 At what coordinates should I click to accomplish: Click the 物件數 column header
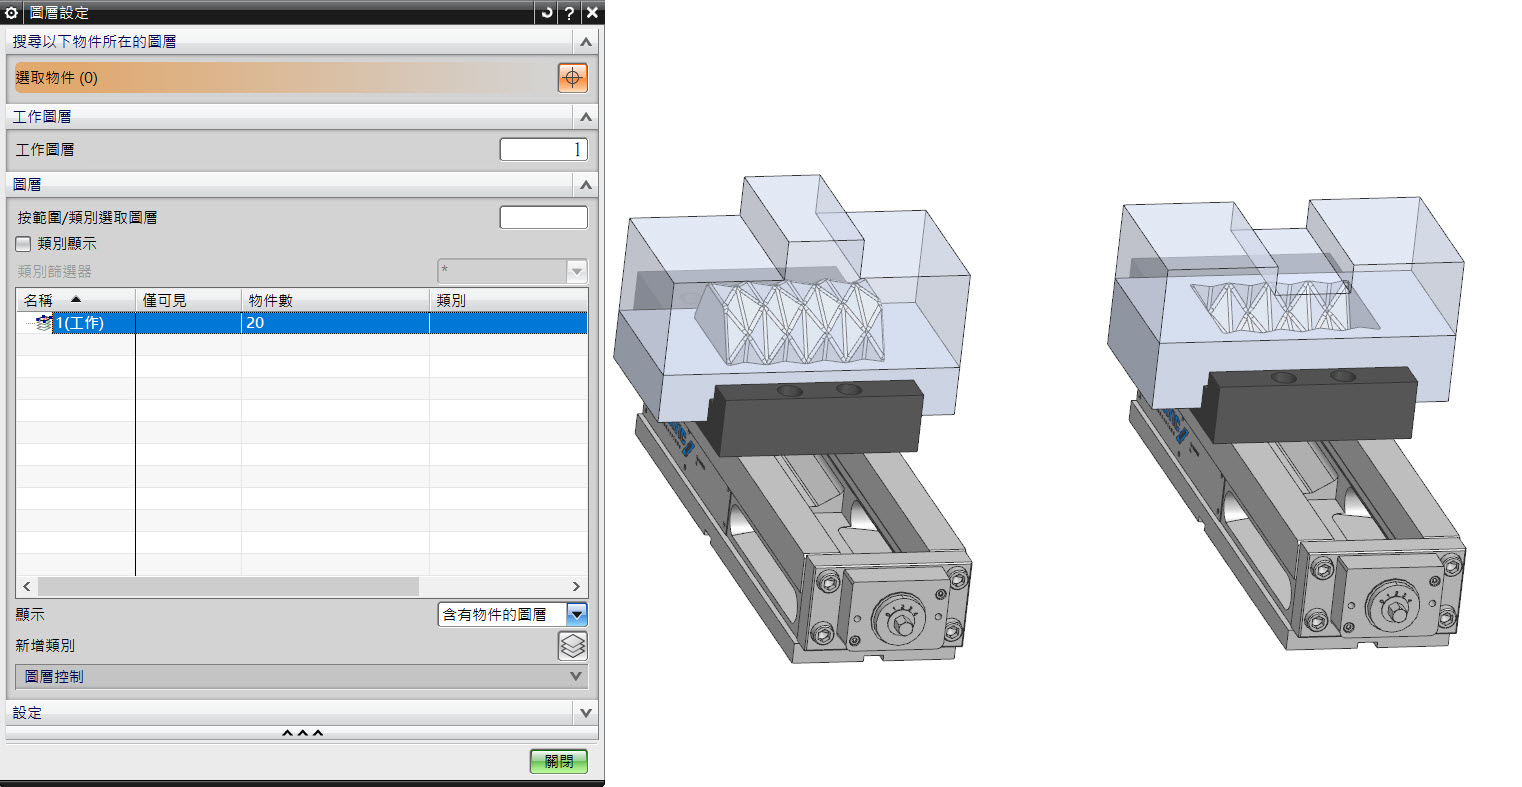point(335,300)
